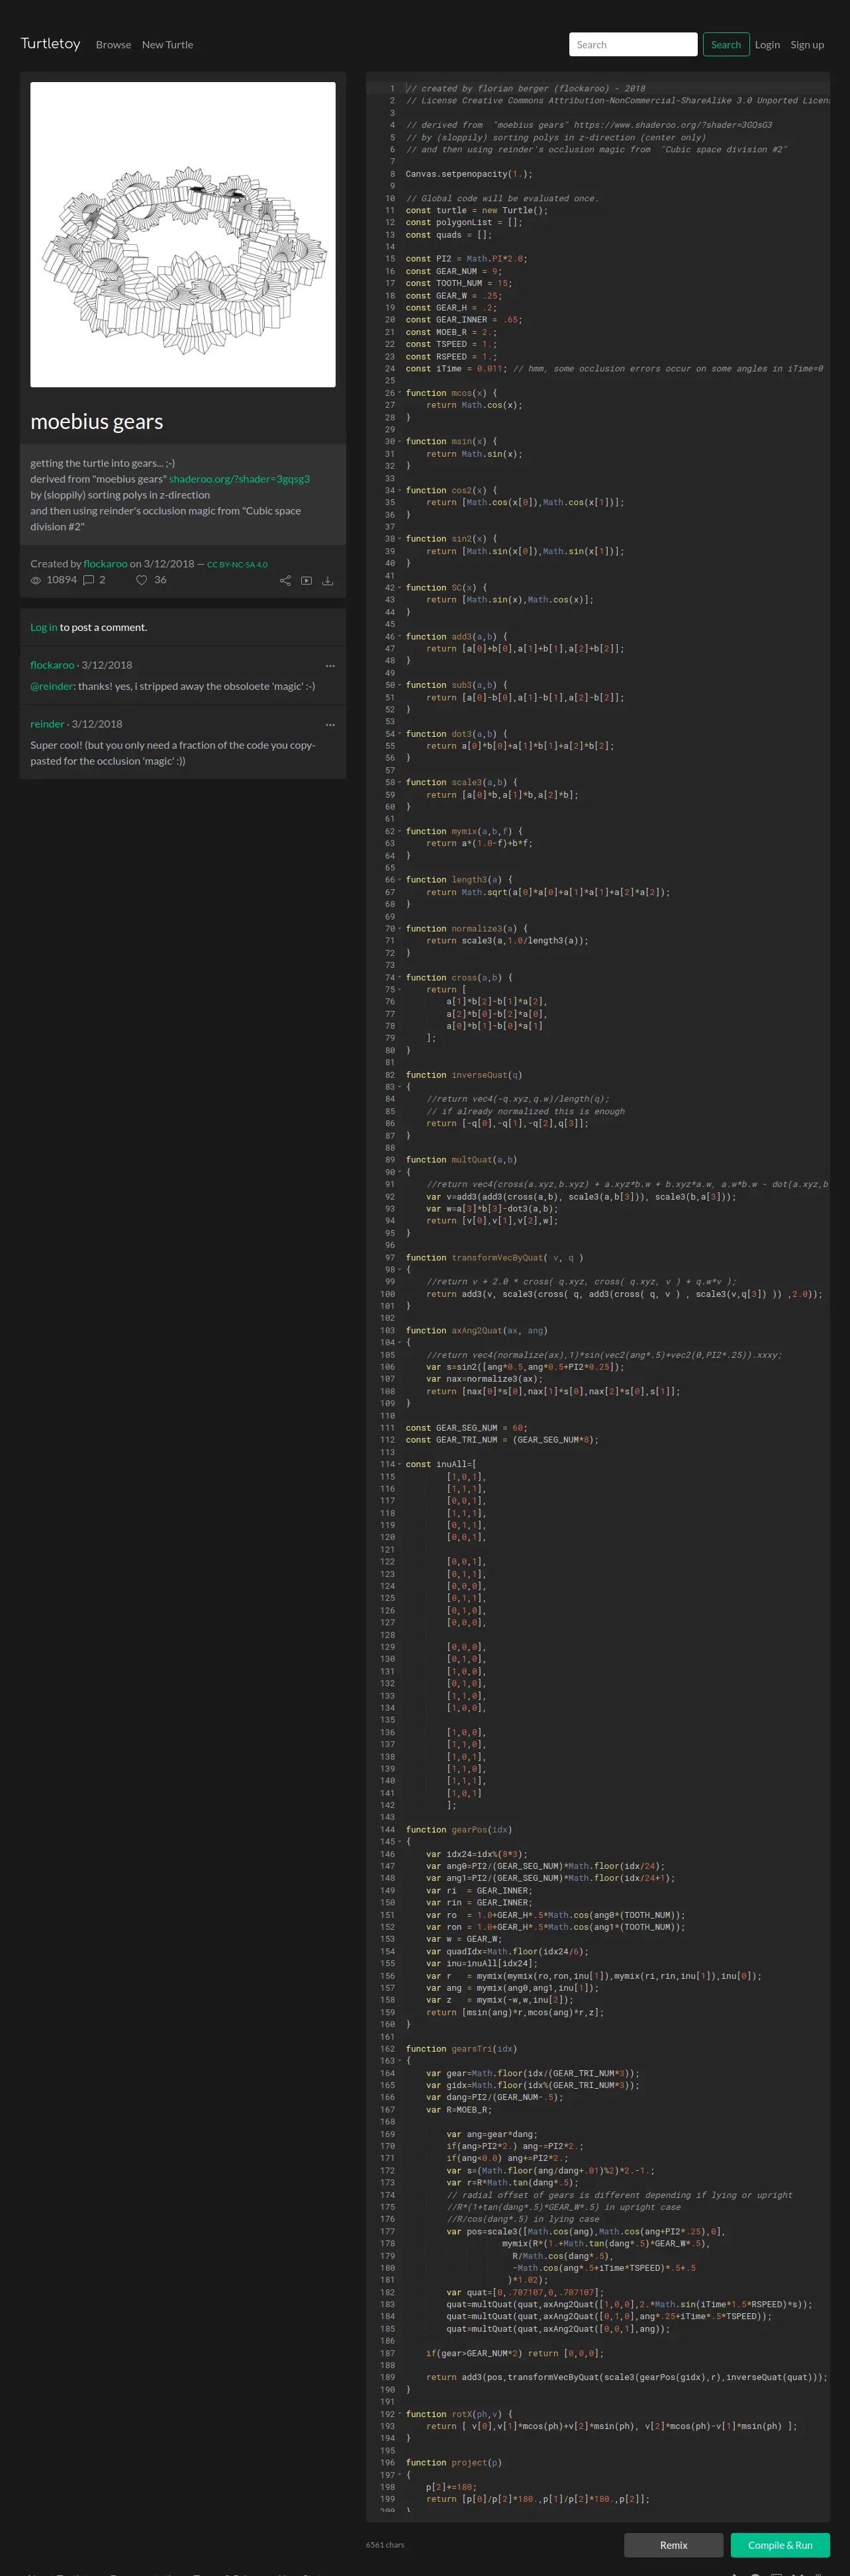Click the 'function multQuat(a,b)' code line
This screenshot has height=2576, width=850.
462,1160
